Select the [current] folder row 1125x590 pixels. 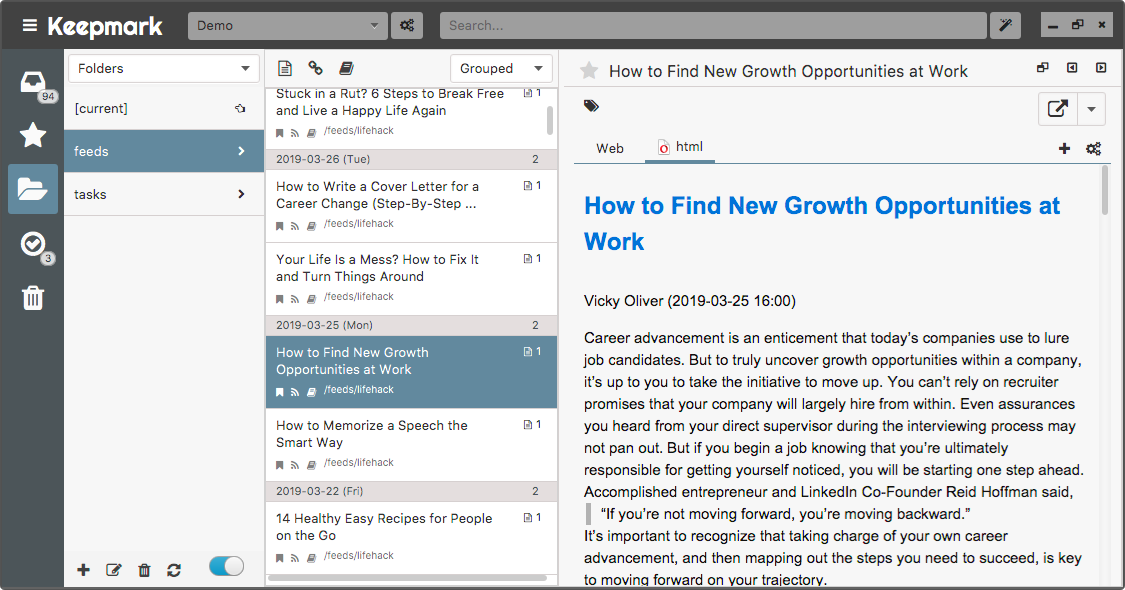(164, 108)
